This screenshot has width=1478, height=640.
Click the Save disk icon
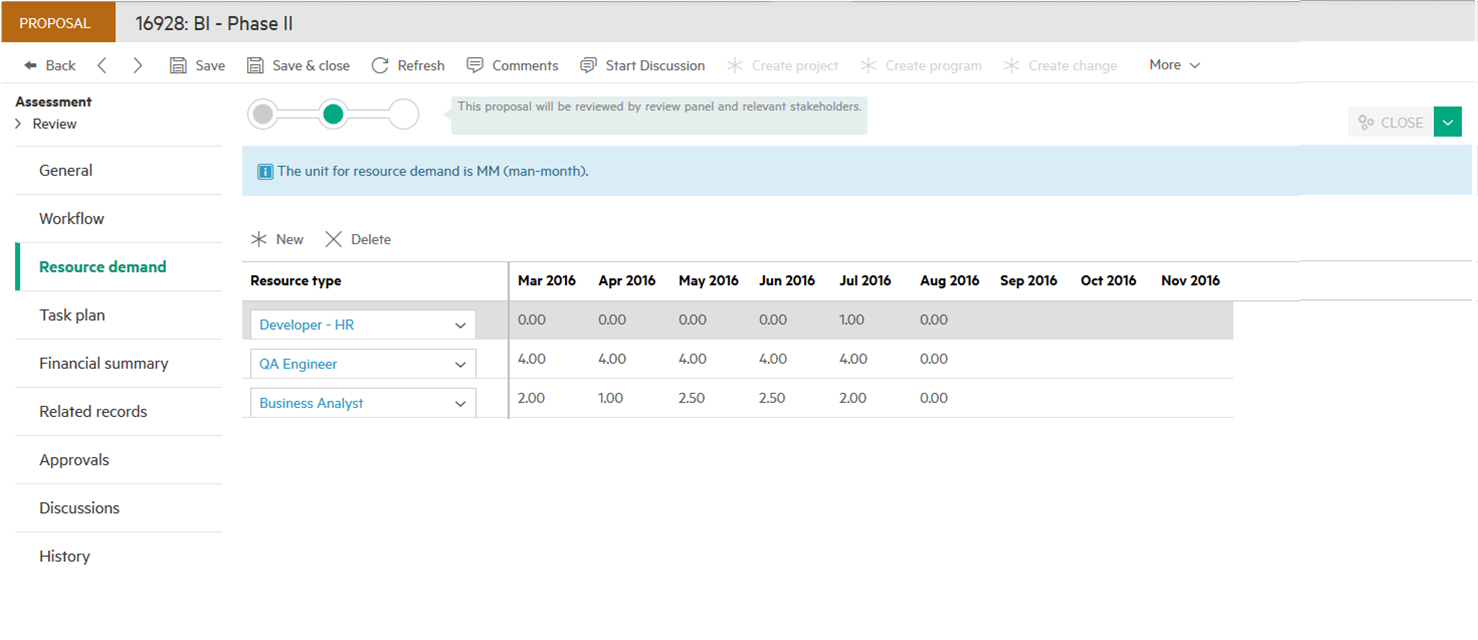click(178, 66)
